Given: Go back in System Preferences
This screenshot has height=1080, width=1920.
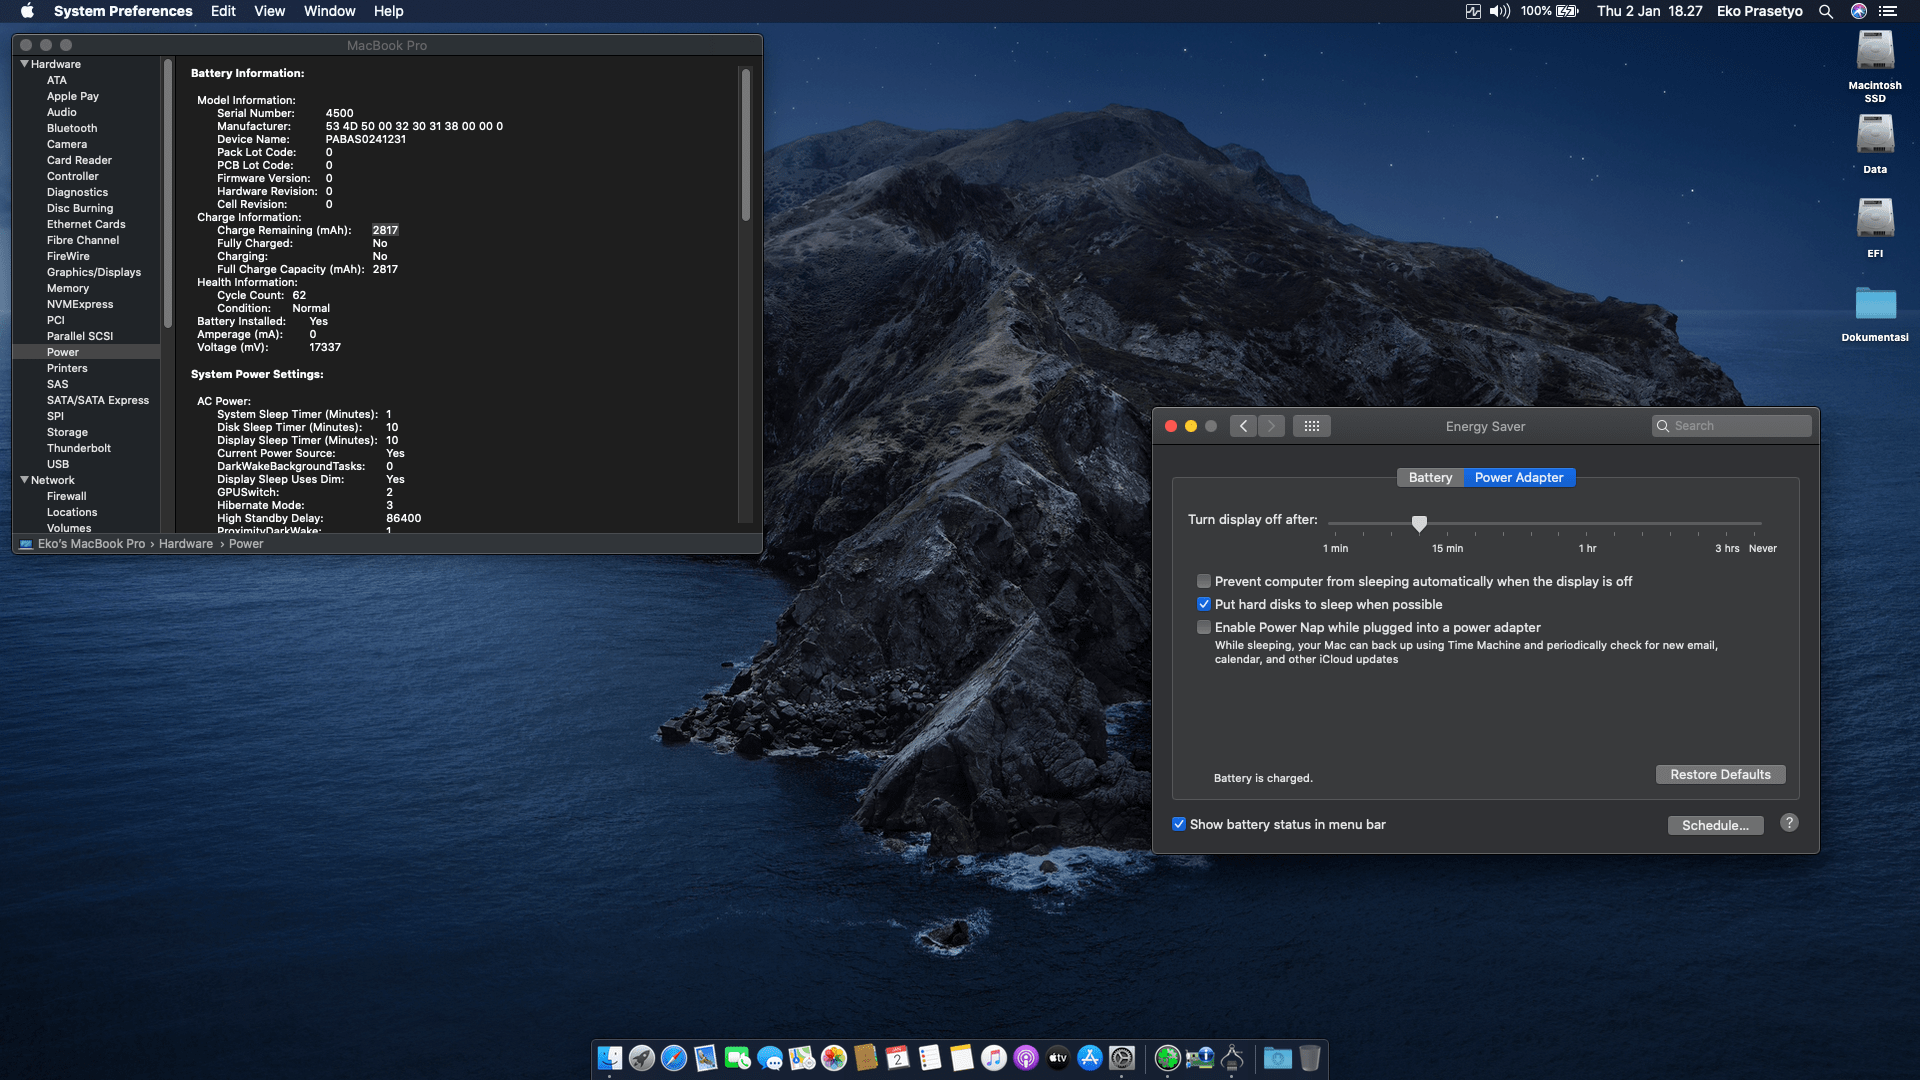Looking at the screenshot, I should point(1243,426).
